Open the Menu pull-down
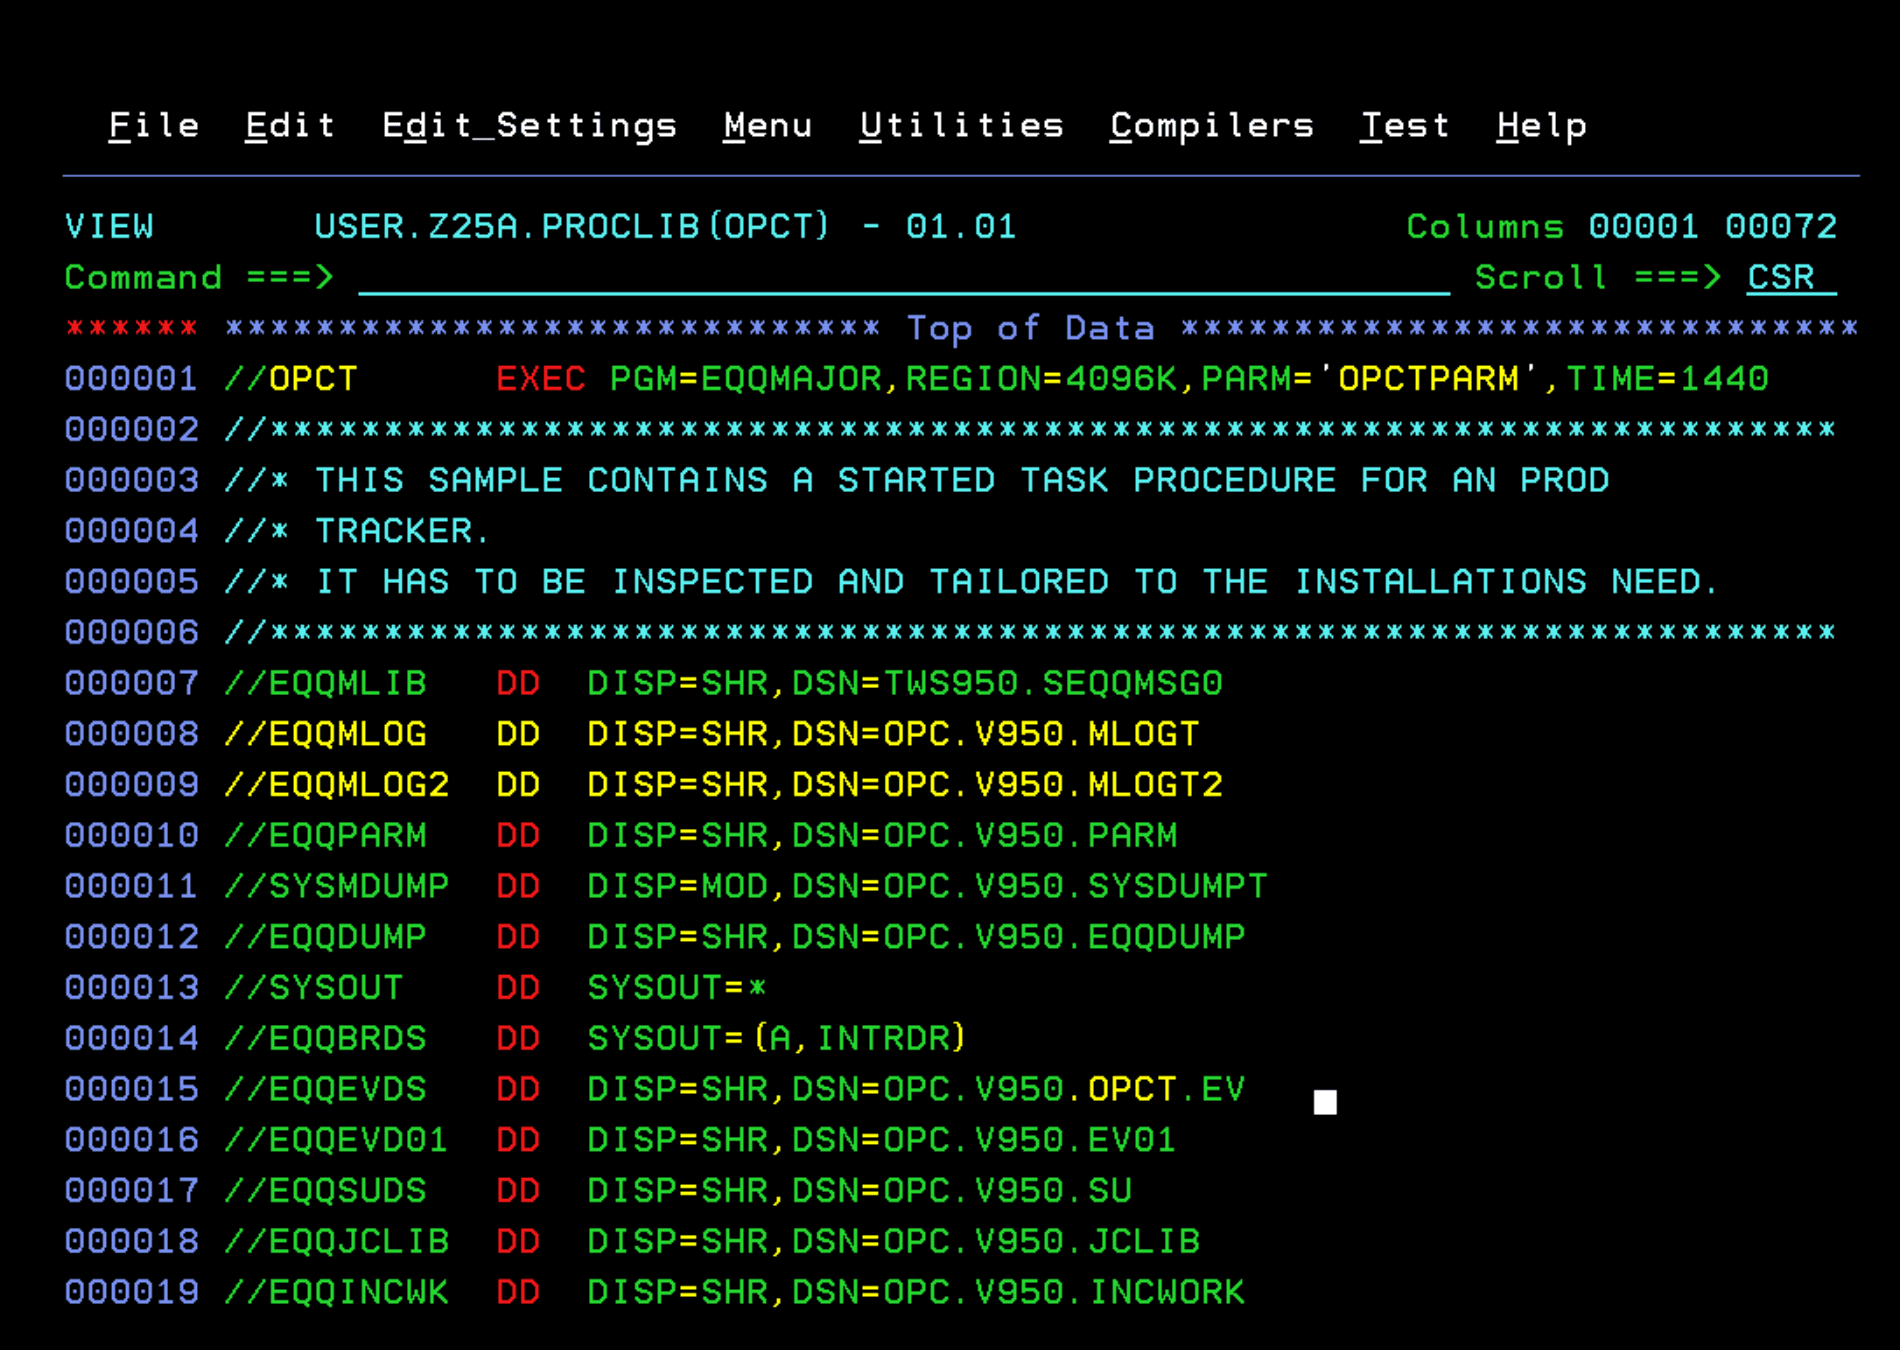Image resolution: width=1900 pixels, height=1350 pixels. 768,124
